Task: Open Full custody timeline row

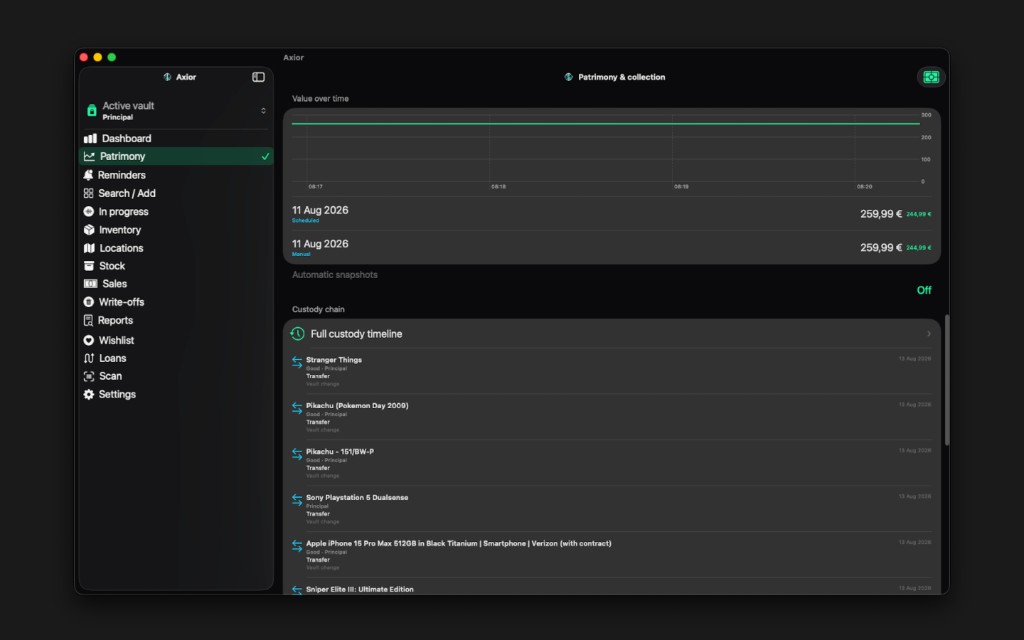Action: point(612,334)
